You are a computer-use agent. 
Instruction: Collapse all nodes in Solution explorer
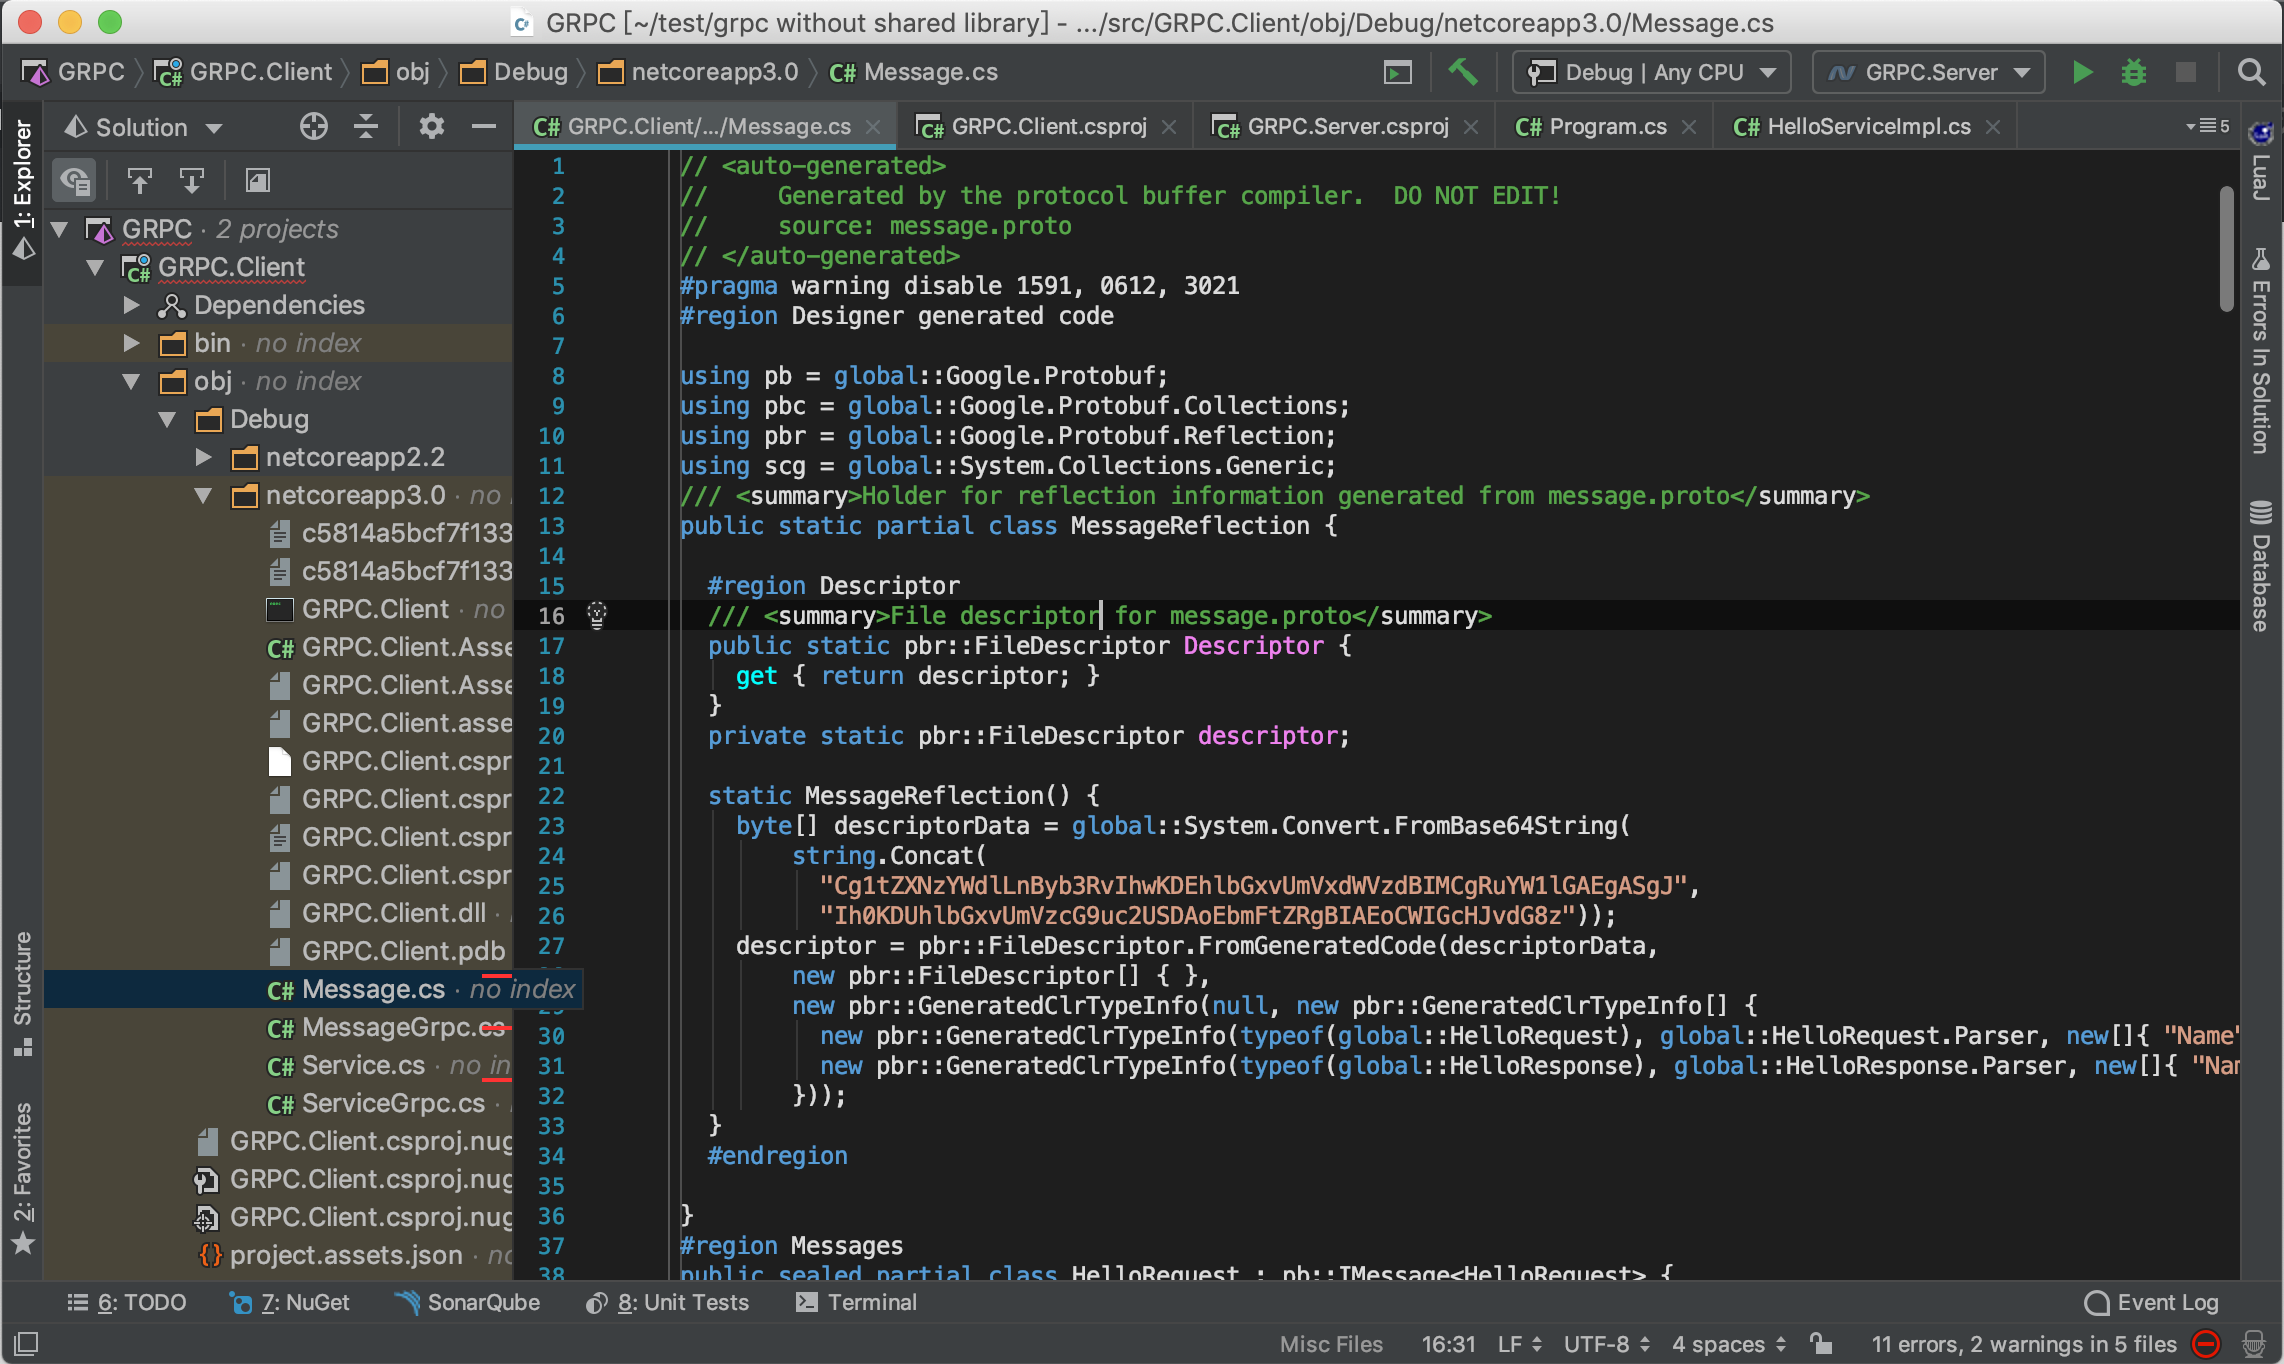point(366,126)
